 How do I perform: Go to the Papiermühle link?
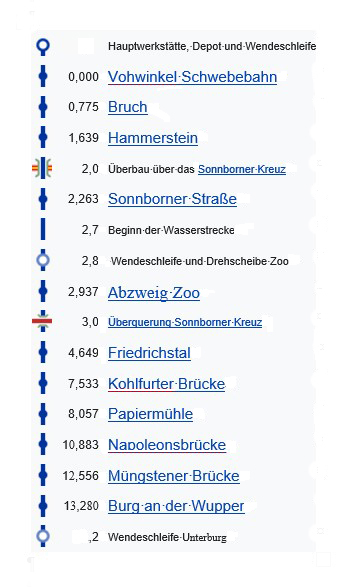click(x=150, y=414)
